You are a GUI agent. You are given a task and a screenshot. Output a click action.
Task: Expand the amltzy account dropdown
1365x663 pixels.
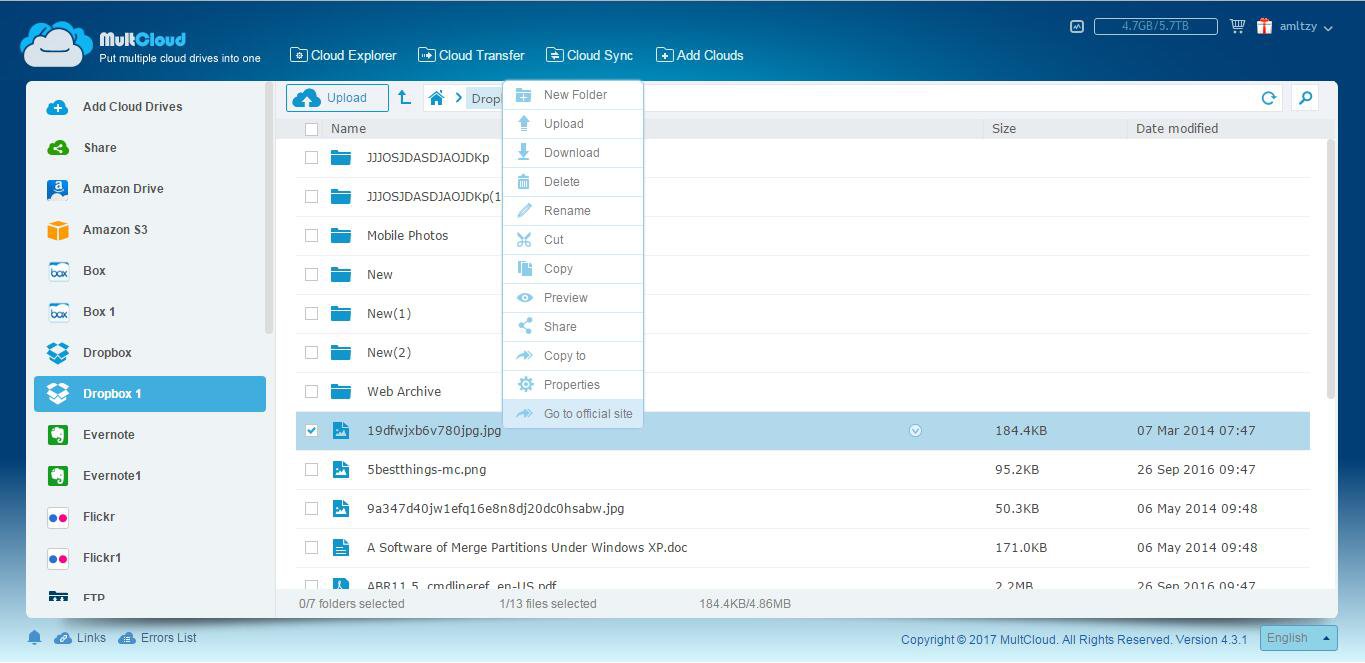click(1305, 27)
